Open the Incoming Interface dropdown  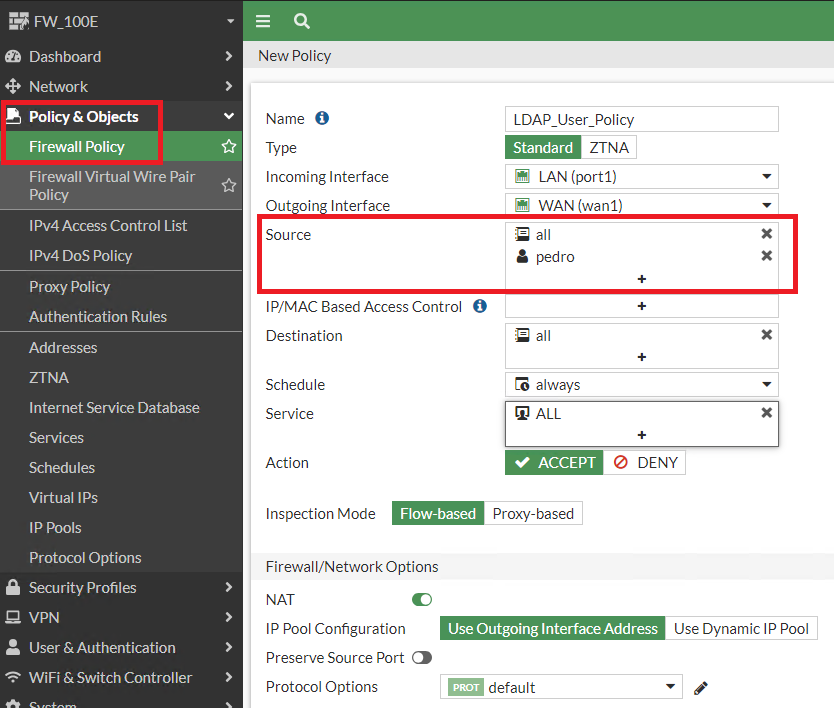(x=641, y=177)
